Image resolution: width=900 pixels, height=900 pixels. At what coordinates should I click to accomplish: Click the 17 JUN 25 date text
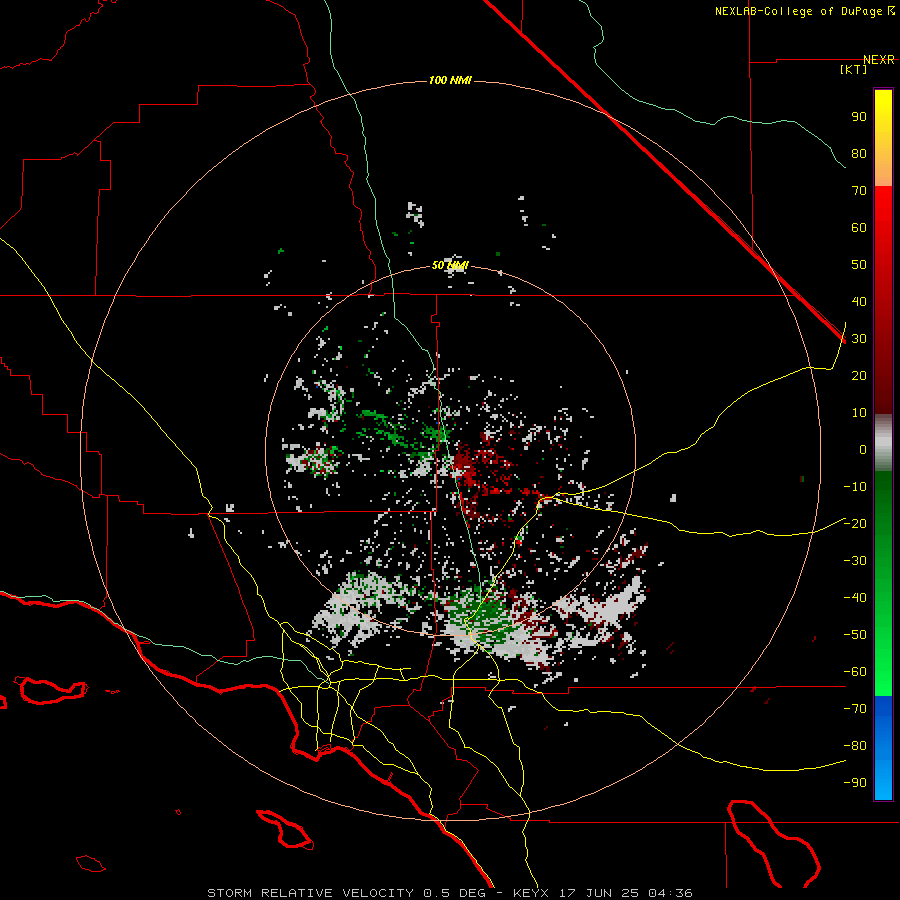tap(599, 893)
